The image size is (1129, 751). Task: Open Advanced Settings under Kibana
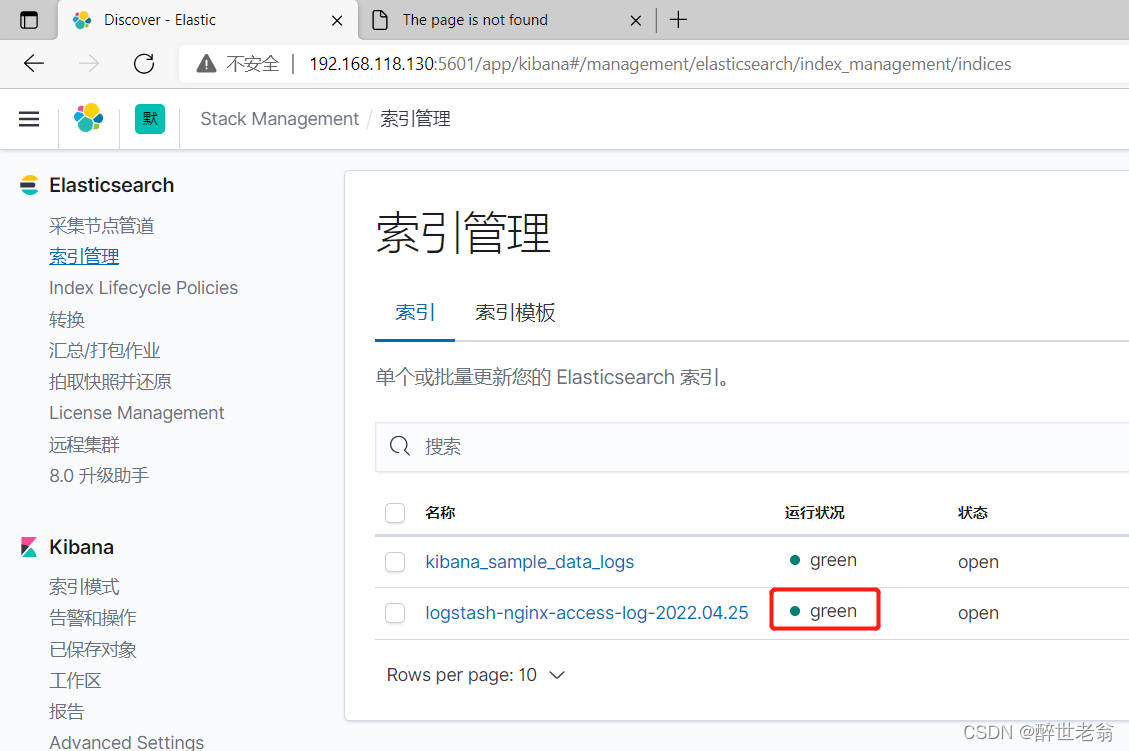127,741
